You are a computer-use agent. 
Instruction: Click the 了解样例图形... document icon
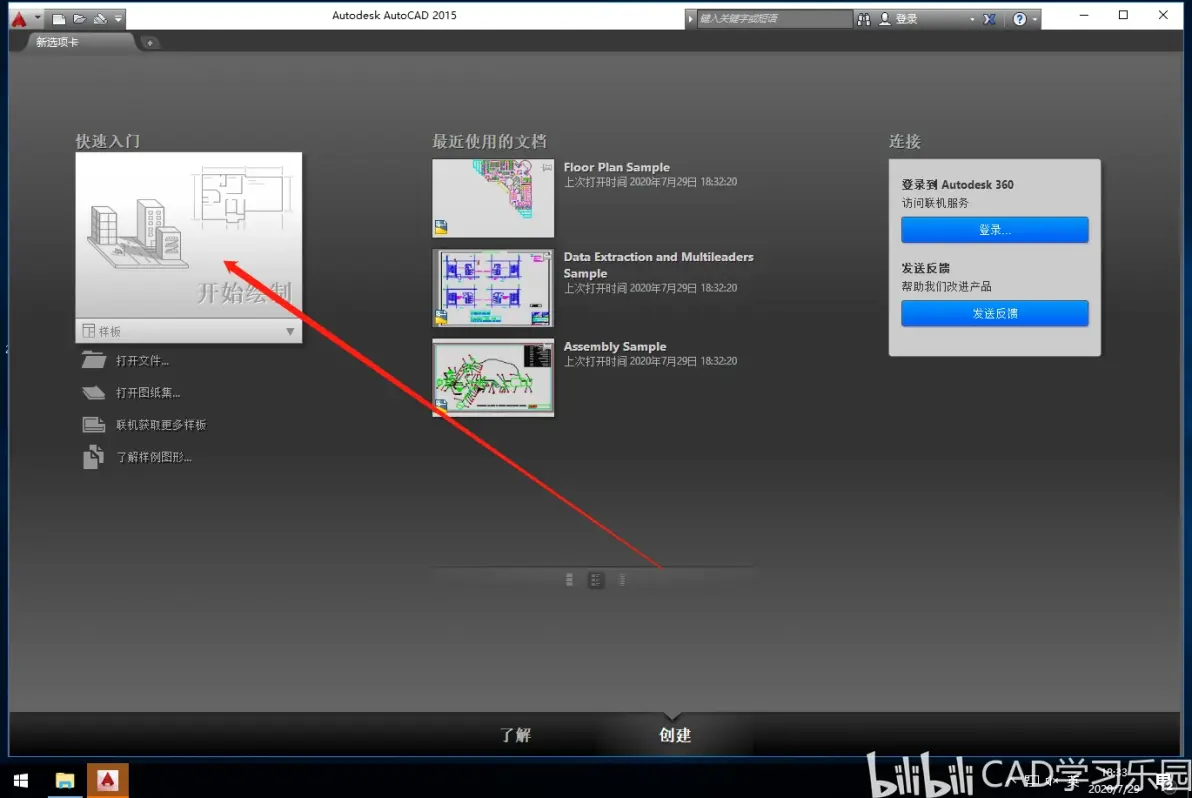(94, 457)
